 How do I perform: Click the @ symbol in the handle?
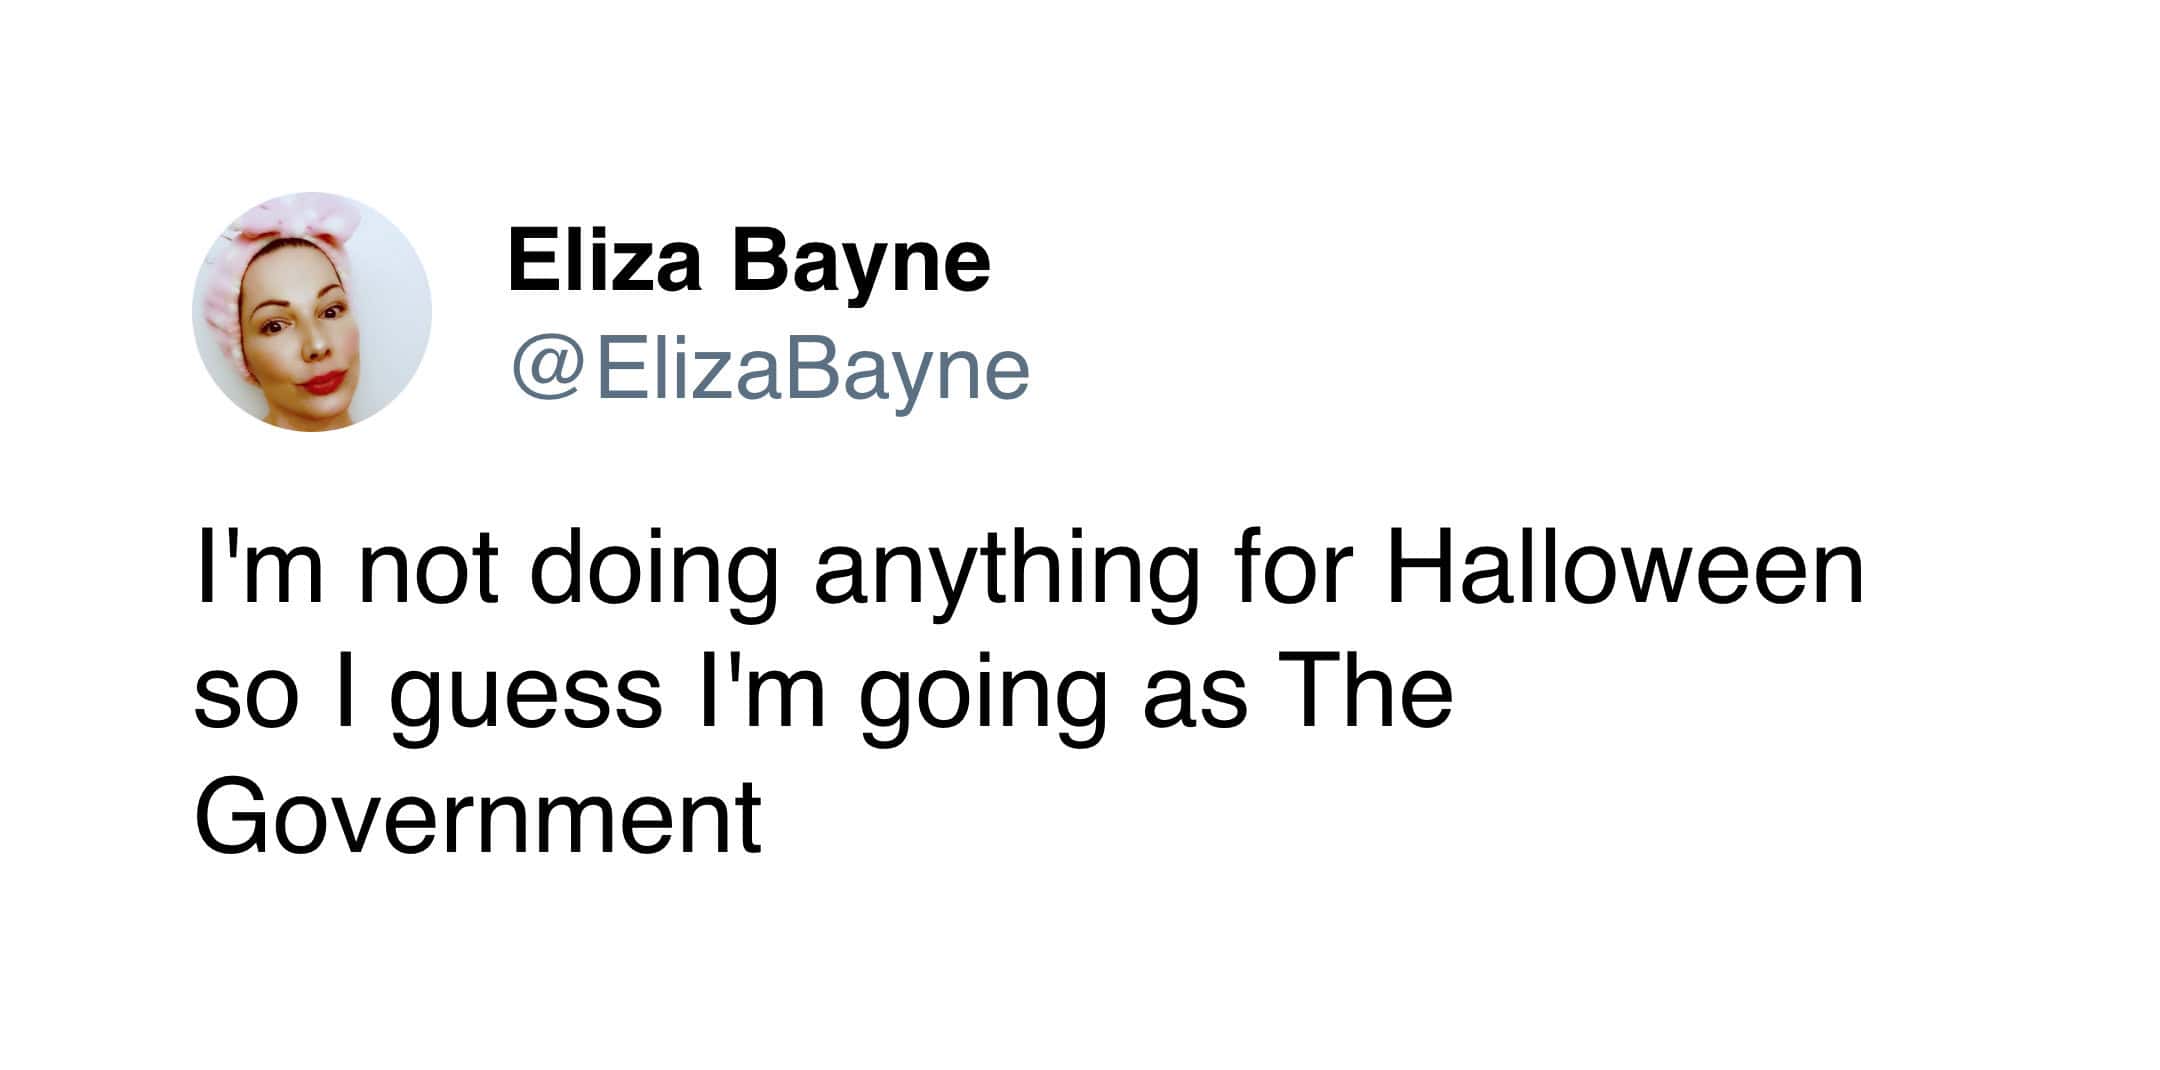click(x=548, y=369)
